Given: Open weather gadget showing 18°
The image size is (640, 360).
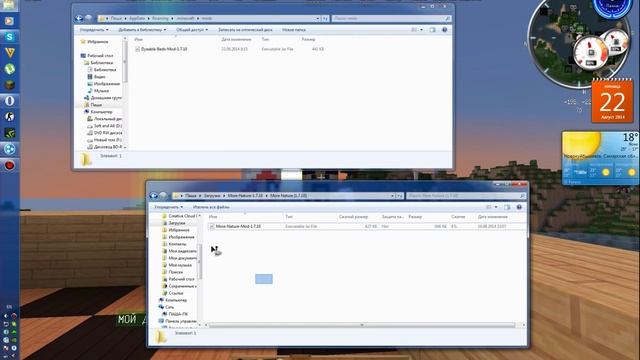Looking at the screenshot, I should [x=600, y=158].
